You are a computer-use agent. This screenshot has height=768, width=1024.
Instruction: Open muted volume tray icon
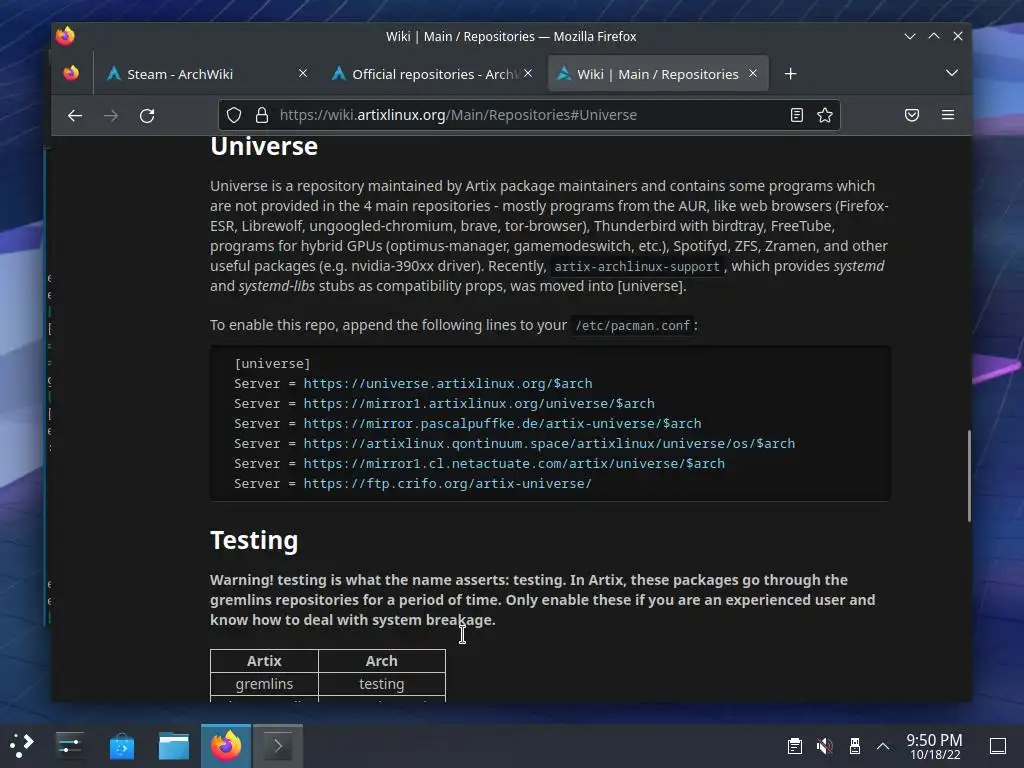pyautogui.click(x=824, y=746)
